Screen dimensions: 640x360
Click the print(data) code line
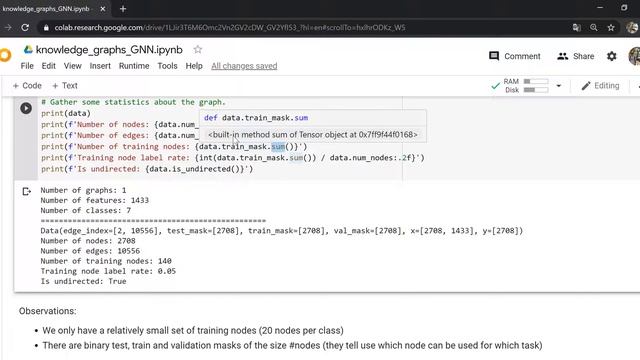point(66,113)
